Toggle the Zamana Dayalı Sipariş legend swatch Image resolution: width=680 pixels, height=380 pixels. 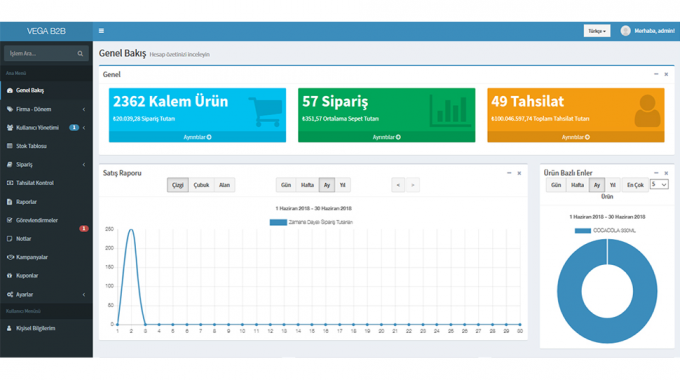pyautogui.click(x=278, y=222)
